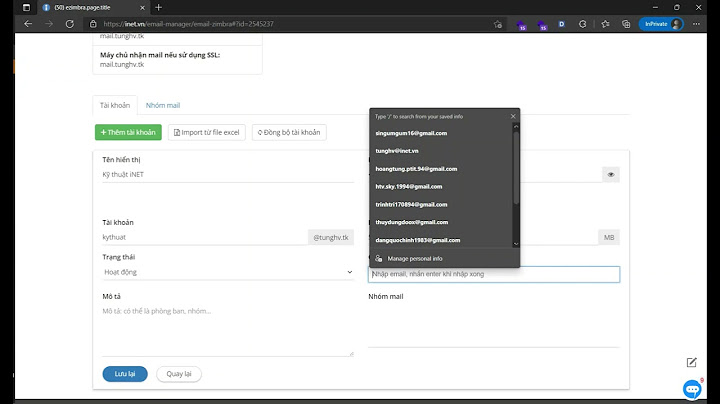Open the tab actions menu icon
The height and width of the screenshot is (404, 720).
(x=26, y=7)
